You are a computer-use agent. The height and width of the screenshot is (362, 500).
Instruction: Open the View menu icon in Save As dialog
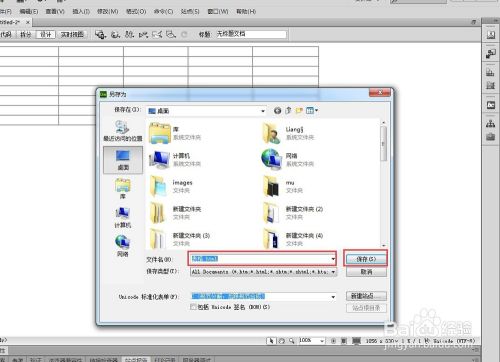point(312,110)
